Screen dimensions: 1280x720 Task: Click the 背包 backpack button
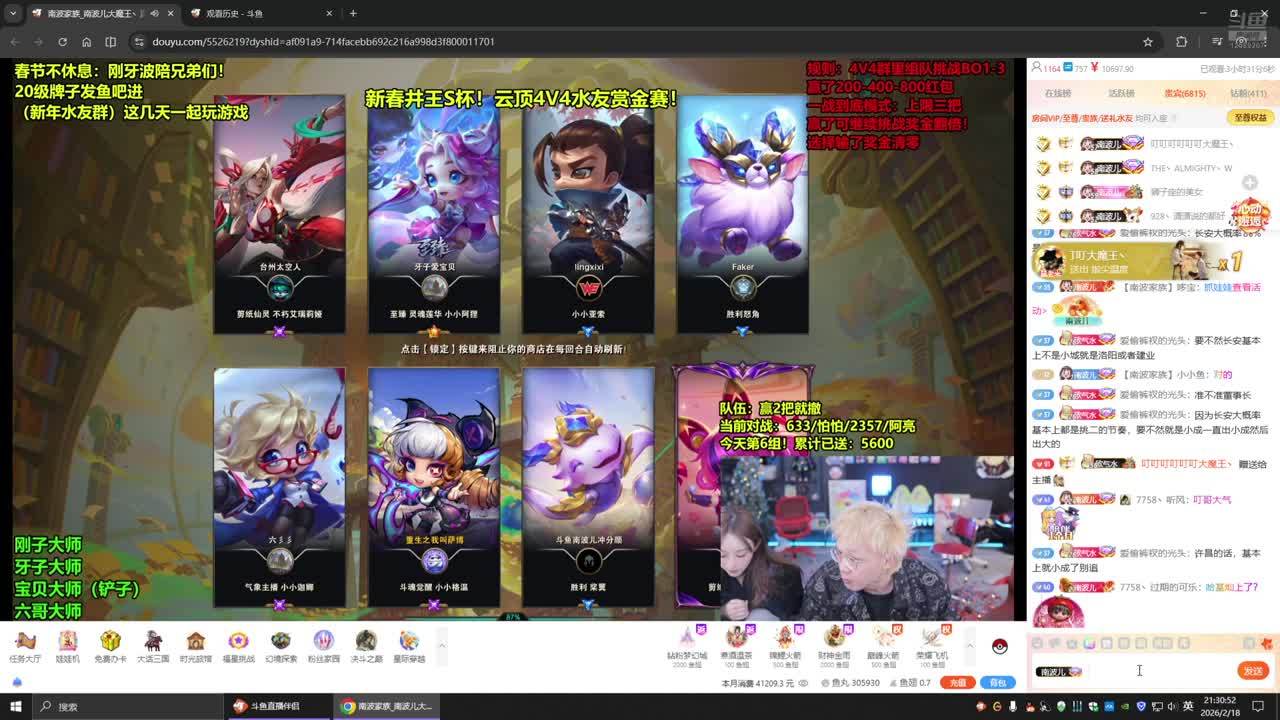(x=997, y=683)
